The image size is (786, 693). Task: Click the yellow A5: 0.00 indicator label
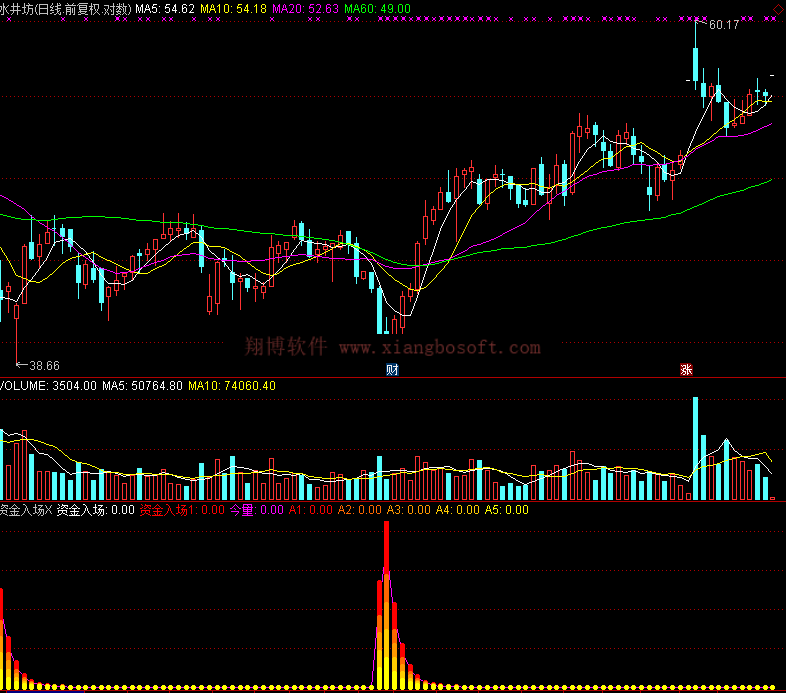506,510
